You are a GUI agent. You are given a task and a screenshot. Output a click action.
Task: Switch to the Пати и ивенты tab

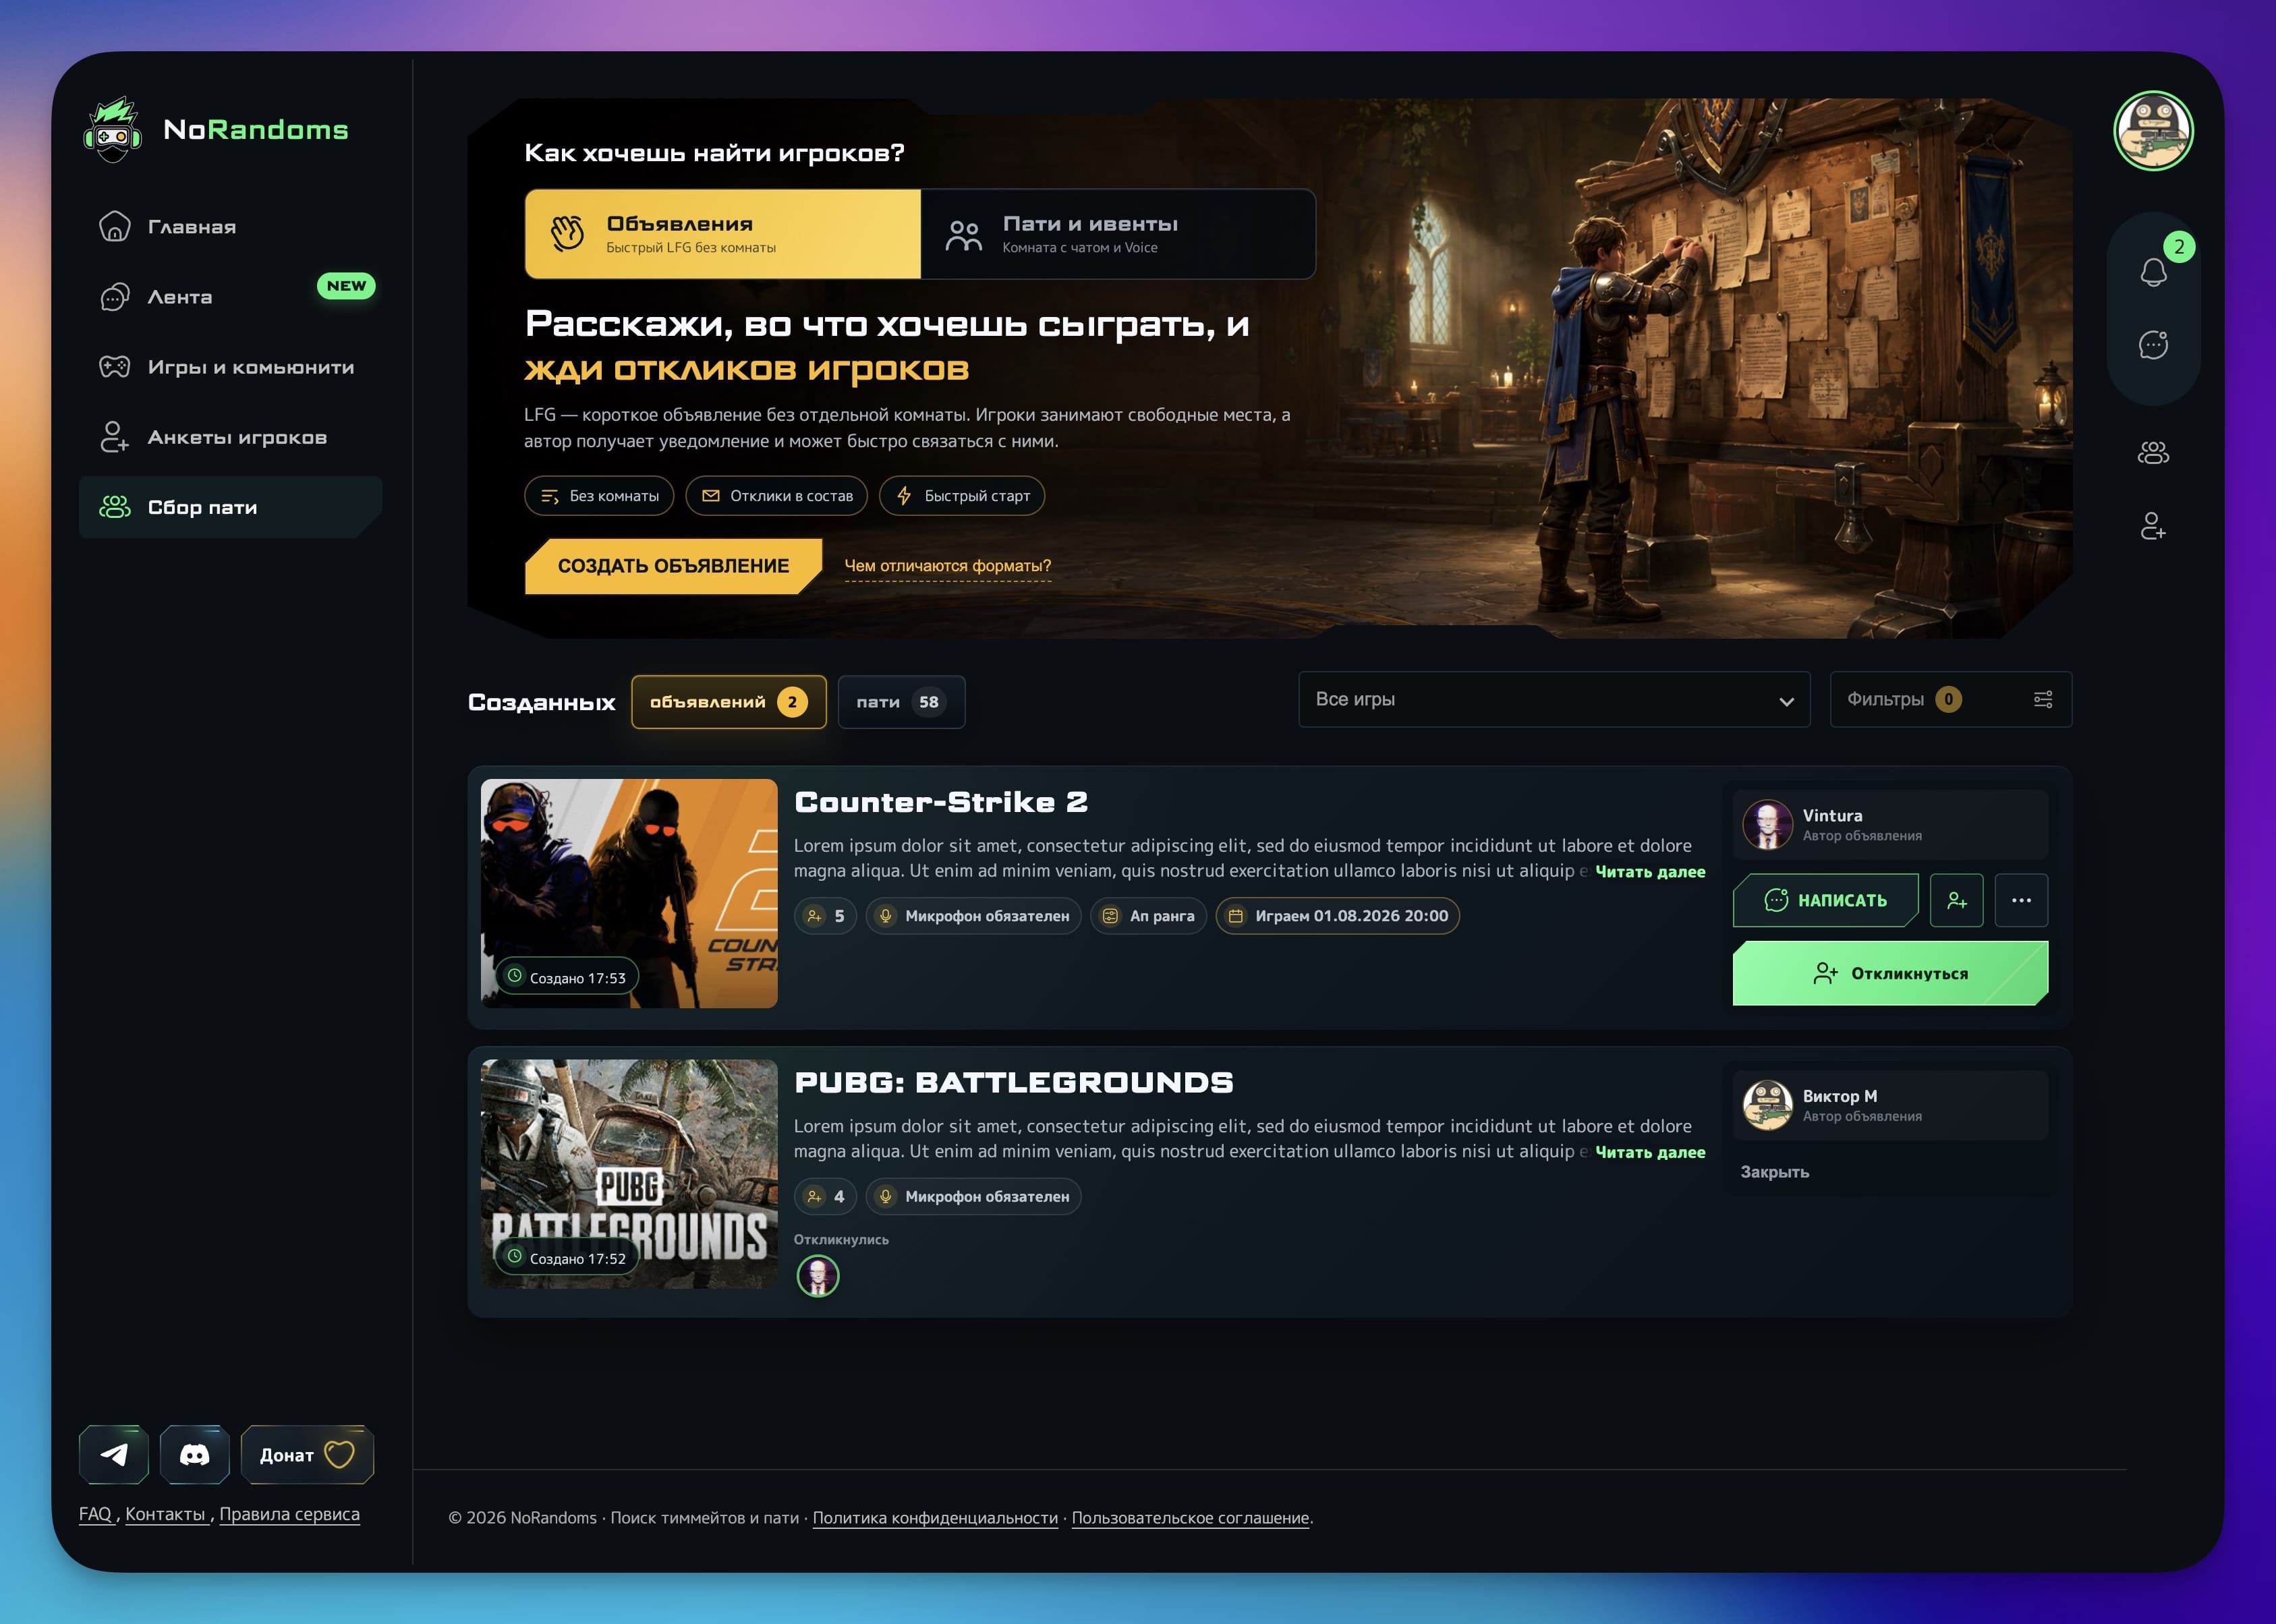coord(1118,234)
